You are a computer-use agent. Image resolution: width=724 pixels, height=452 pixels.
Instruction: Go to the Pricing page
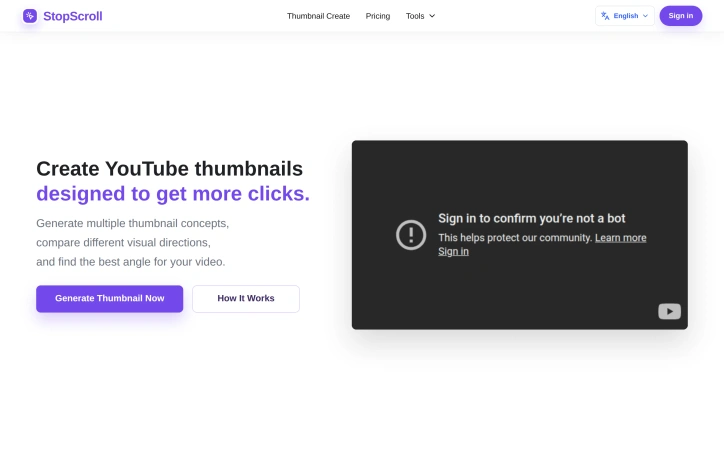378,16
